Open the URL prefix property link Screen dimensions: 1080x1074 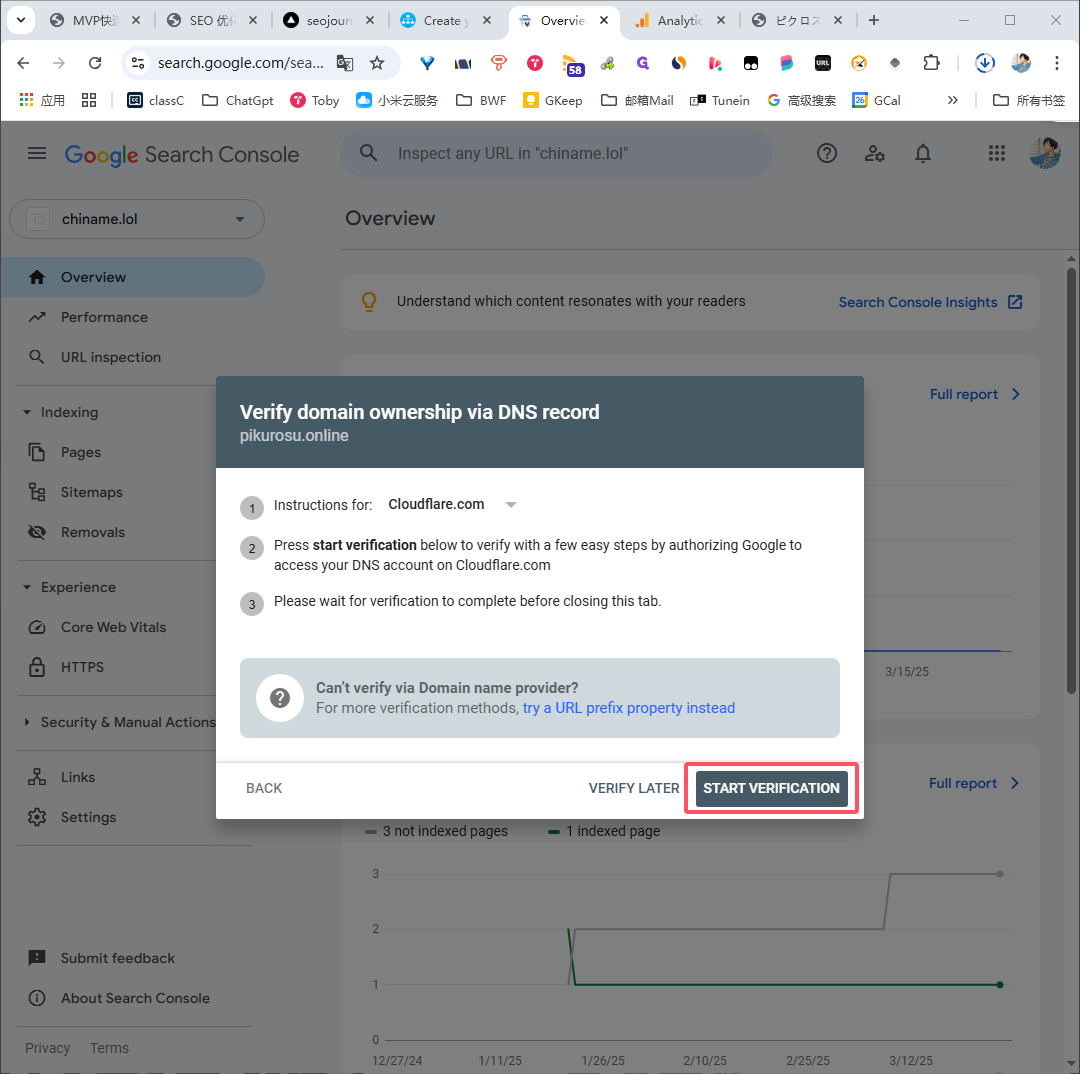coord(628,708)
